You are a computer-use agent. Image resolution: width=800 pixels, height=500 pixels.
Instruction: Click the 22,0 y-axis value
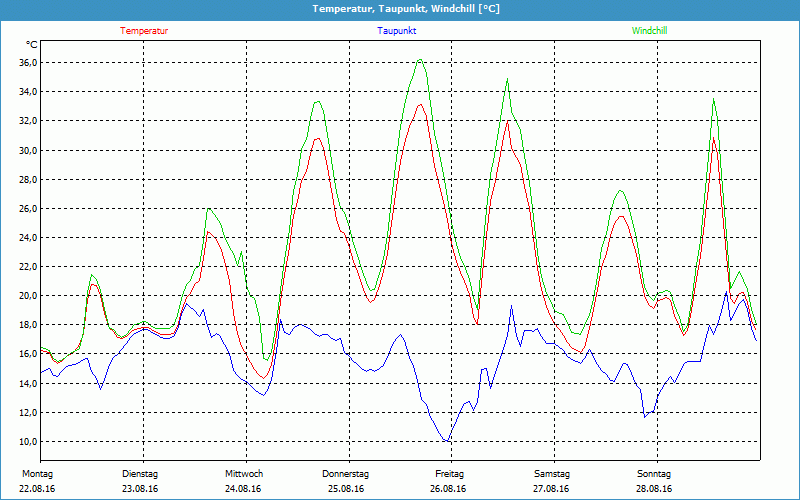27,267
